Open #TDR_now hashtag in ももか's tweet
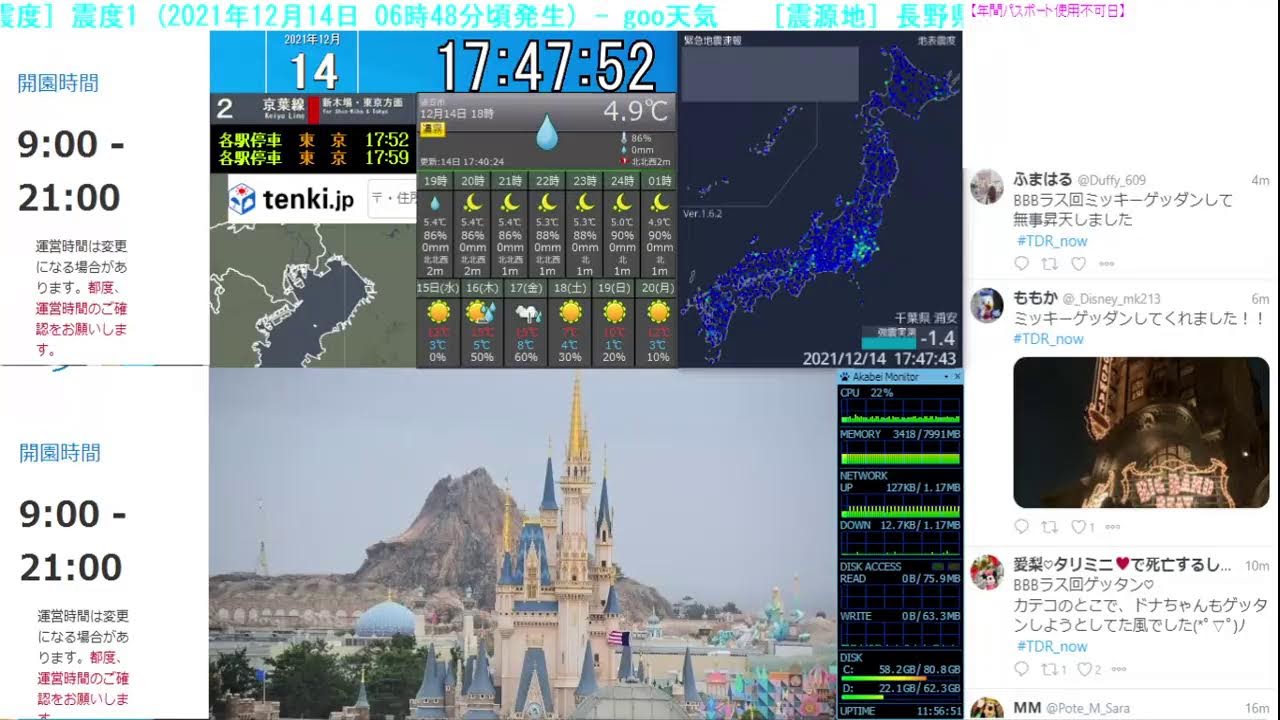This screenshot has width=1280, height=720. pos(1048,339)
